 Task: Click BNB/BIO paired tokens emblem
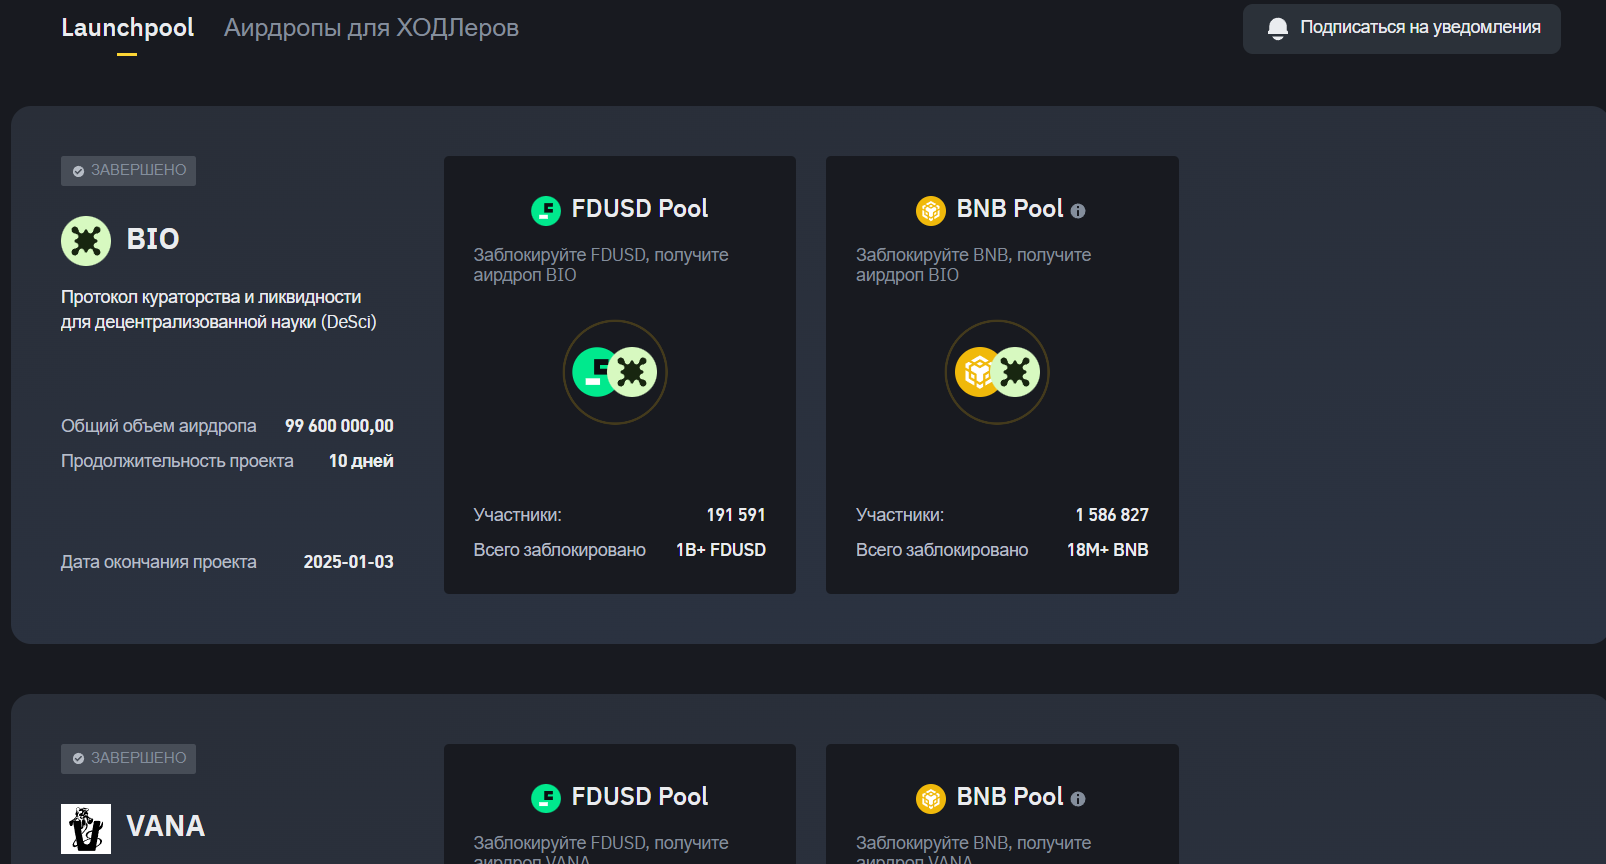[997, 372]
